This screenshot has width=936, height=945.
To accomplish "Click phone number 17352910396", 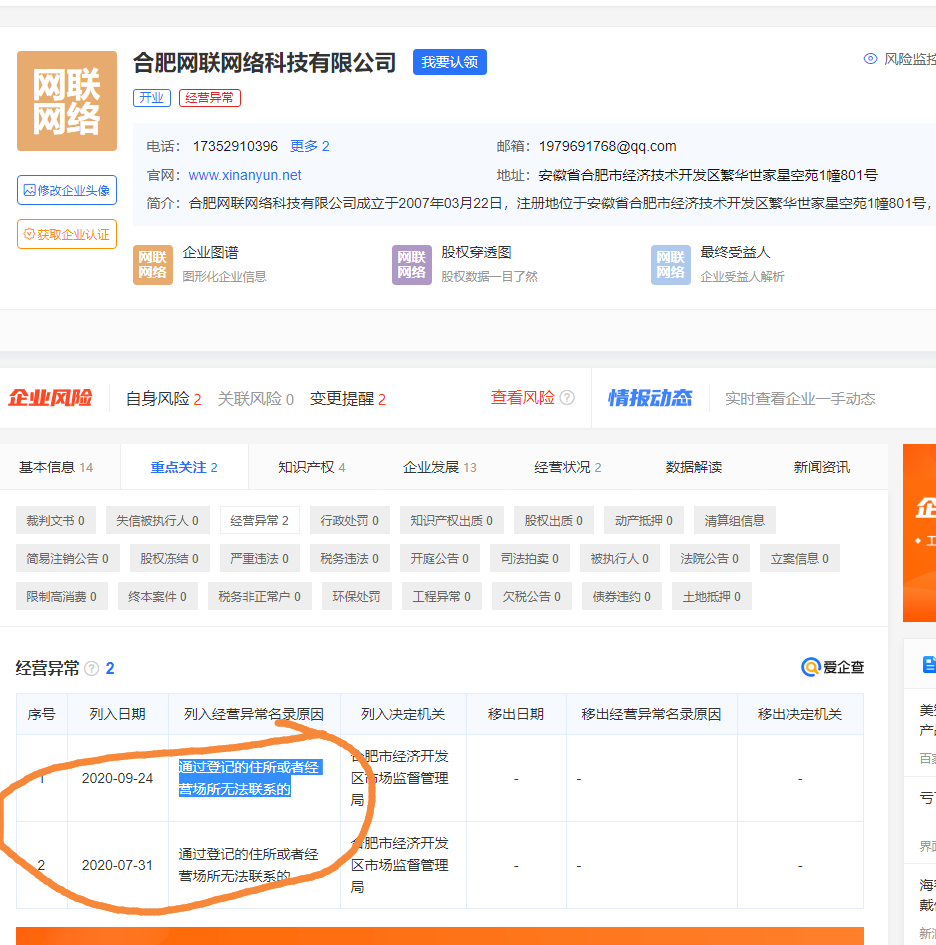I will coord(235,146).
